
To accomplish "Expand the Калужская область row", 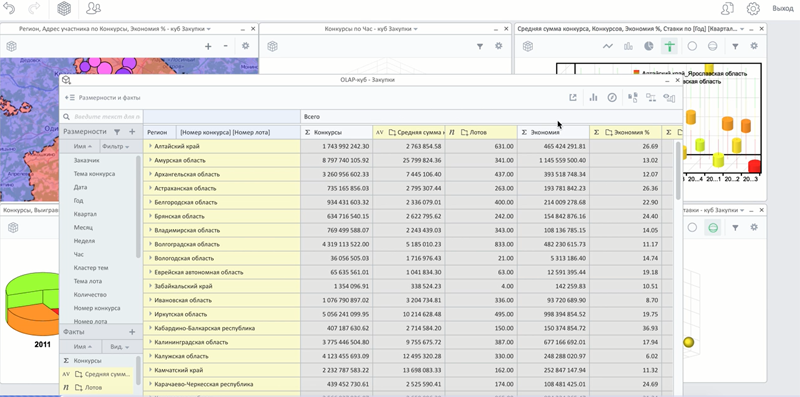I will [151, 356].
